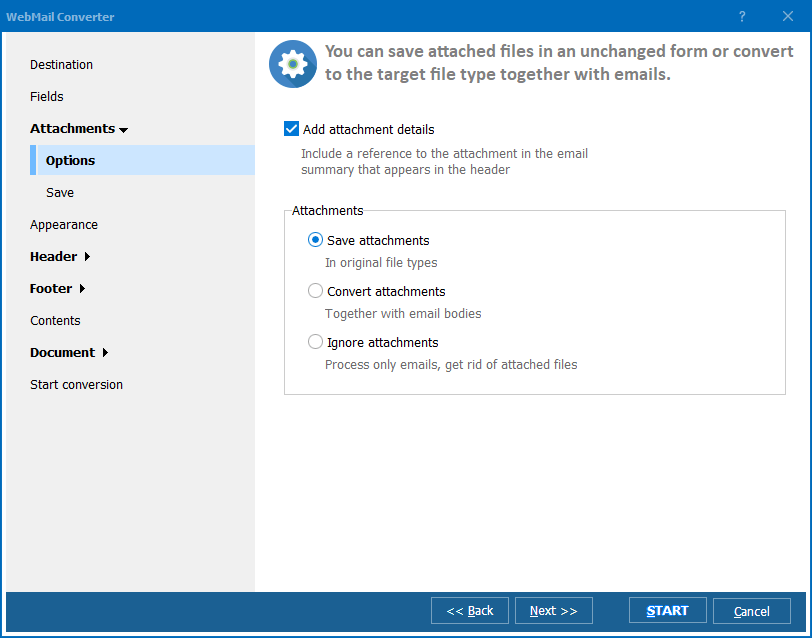Viewport: 812px width, 638px height.
Task: Open the Destination settings page
Action: pyautogui.click(x=60, y=64)
